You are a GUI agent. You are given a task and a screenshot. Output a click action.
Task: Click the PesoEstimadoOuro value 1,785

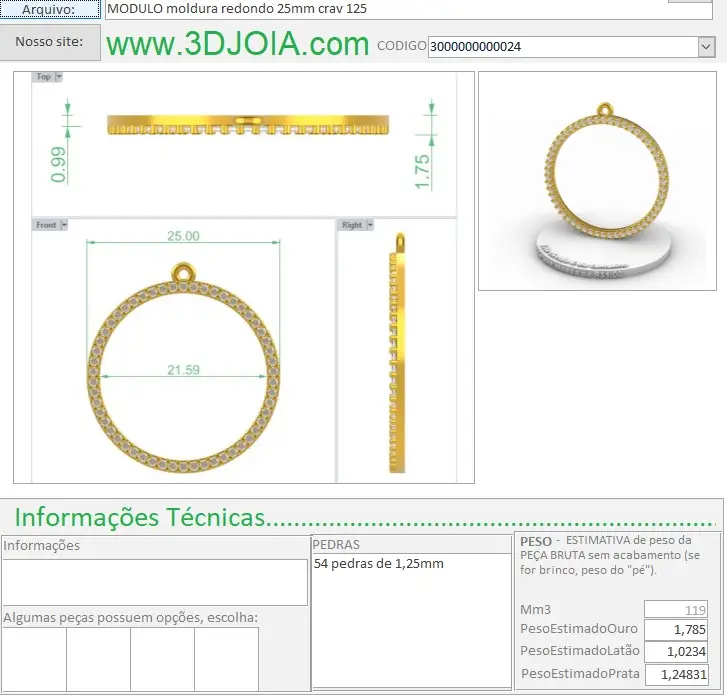pyautogui.click(x=676, y=629)
